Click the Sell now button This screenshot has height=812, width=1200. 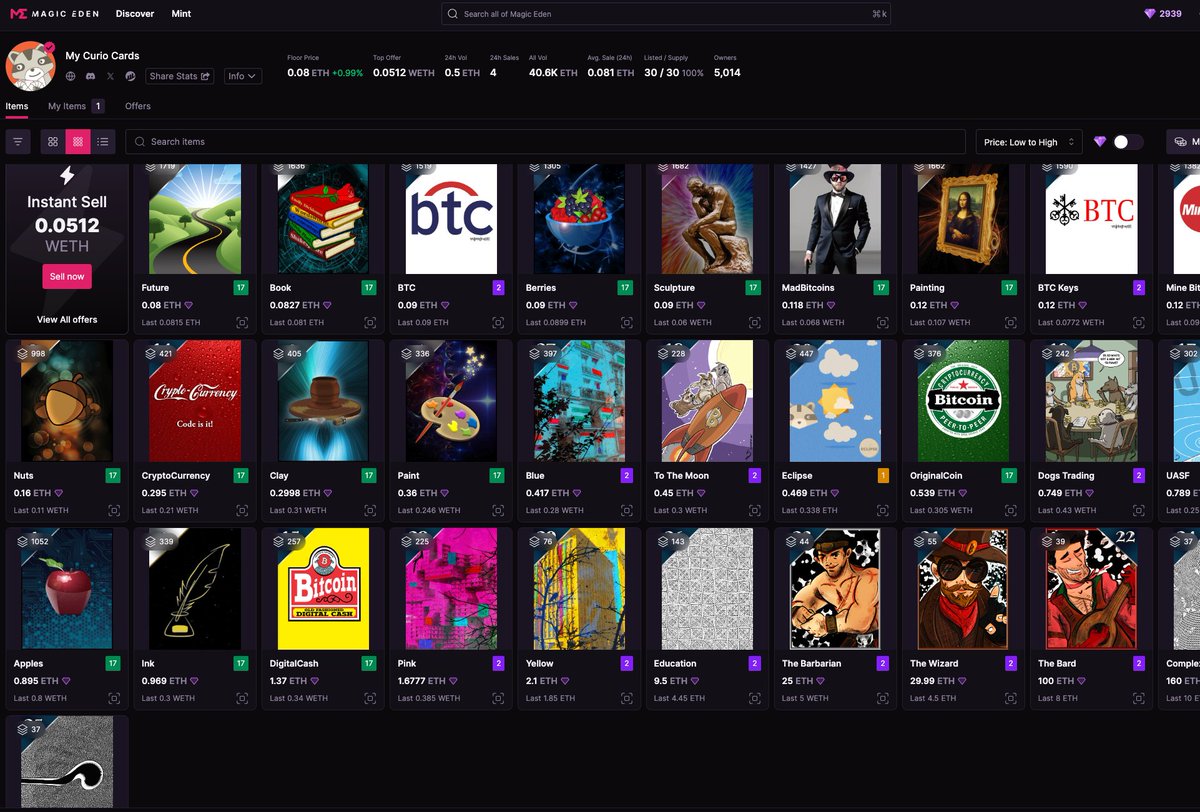[x=67, y=276]
